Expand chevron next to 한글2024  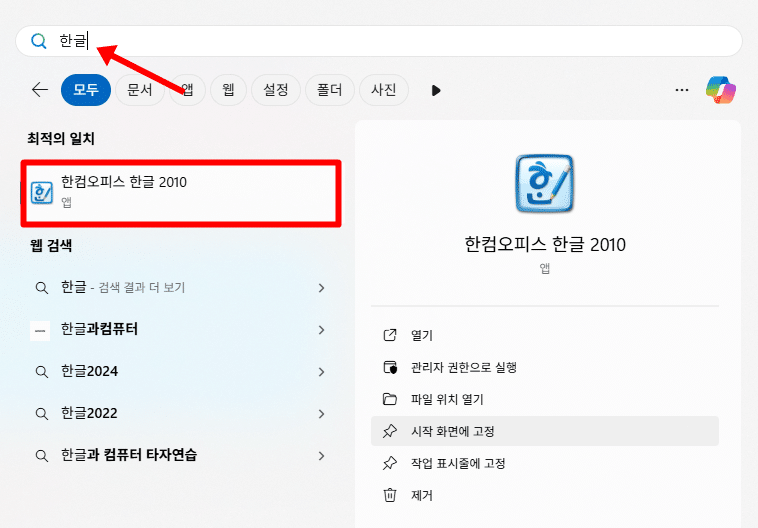point(321,372)
